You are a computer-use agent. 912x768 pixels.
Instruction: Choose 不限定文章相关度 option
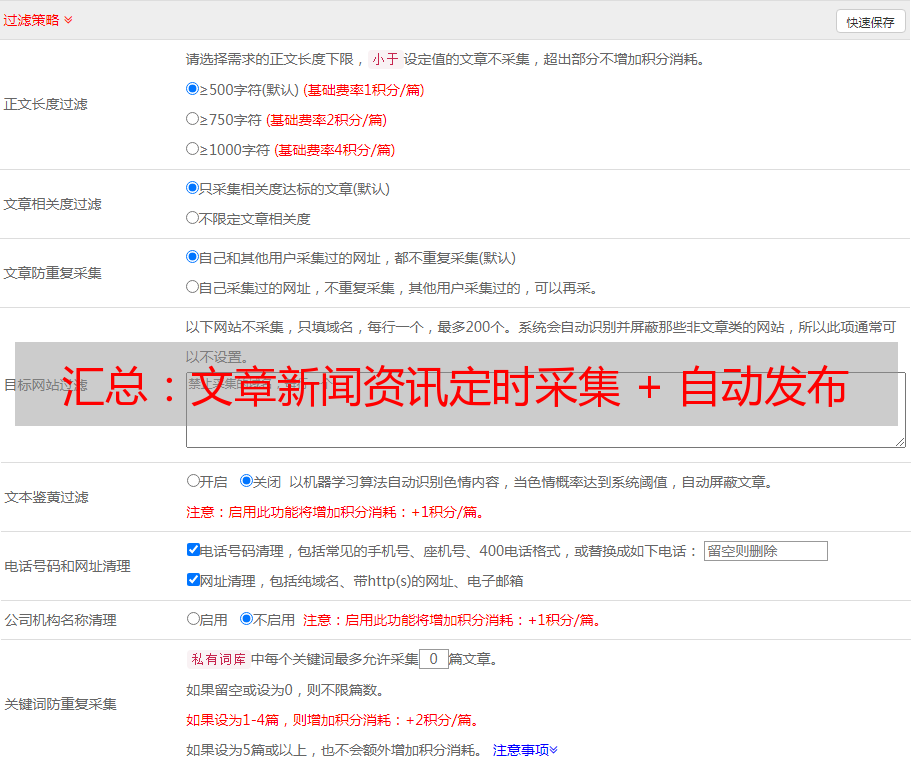(x=193, y=218)
